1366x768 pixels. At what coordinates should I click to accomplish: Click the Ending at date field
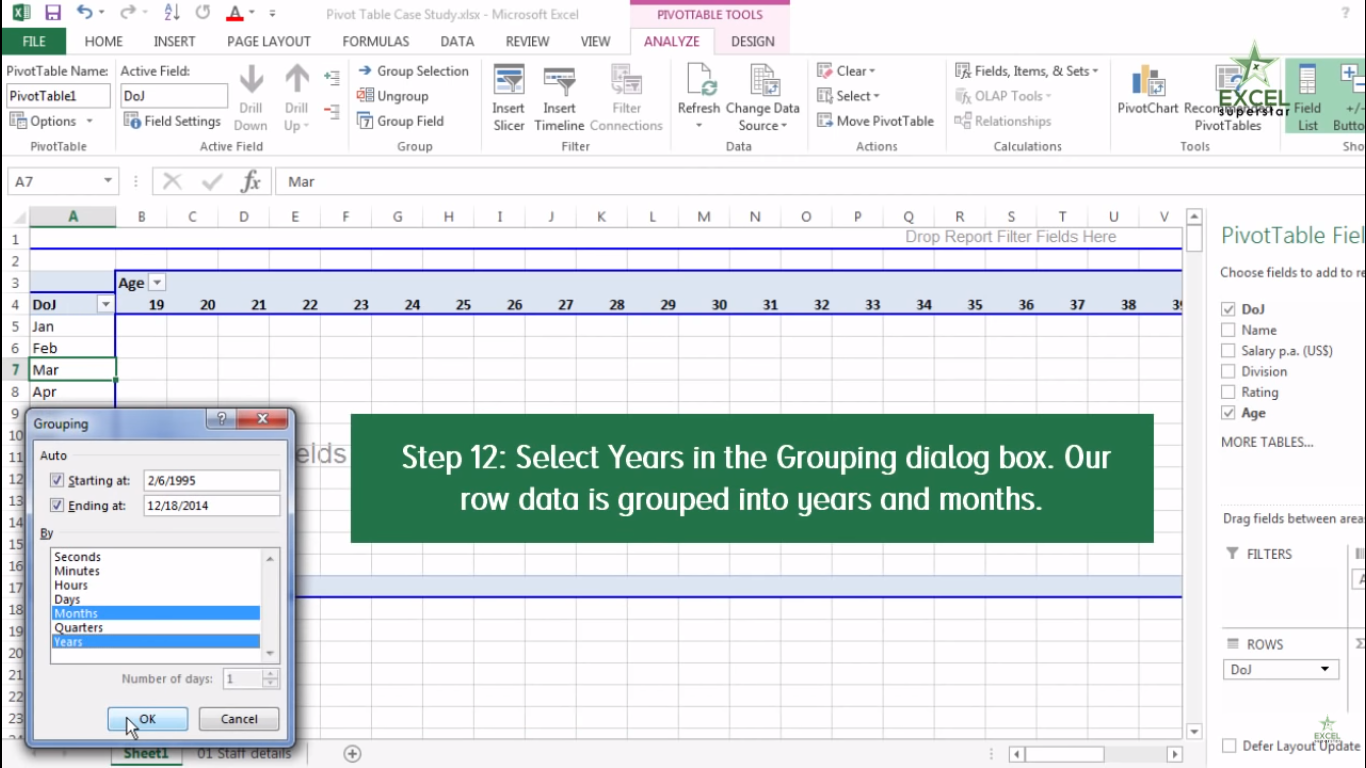[211, 505]
